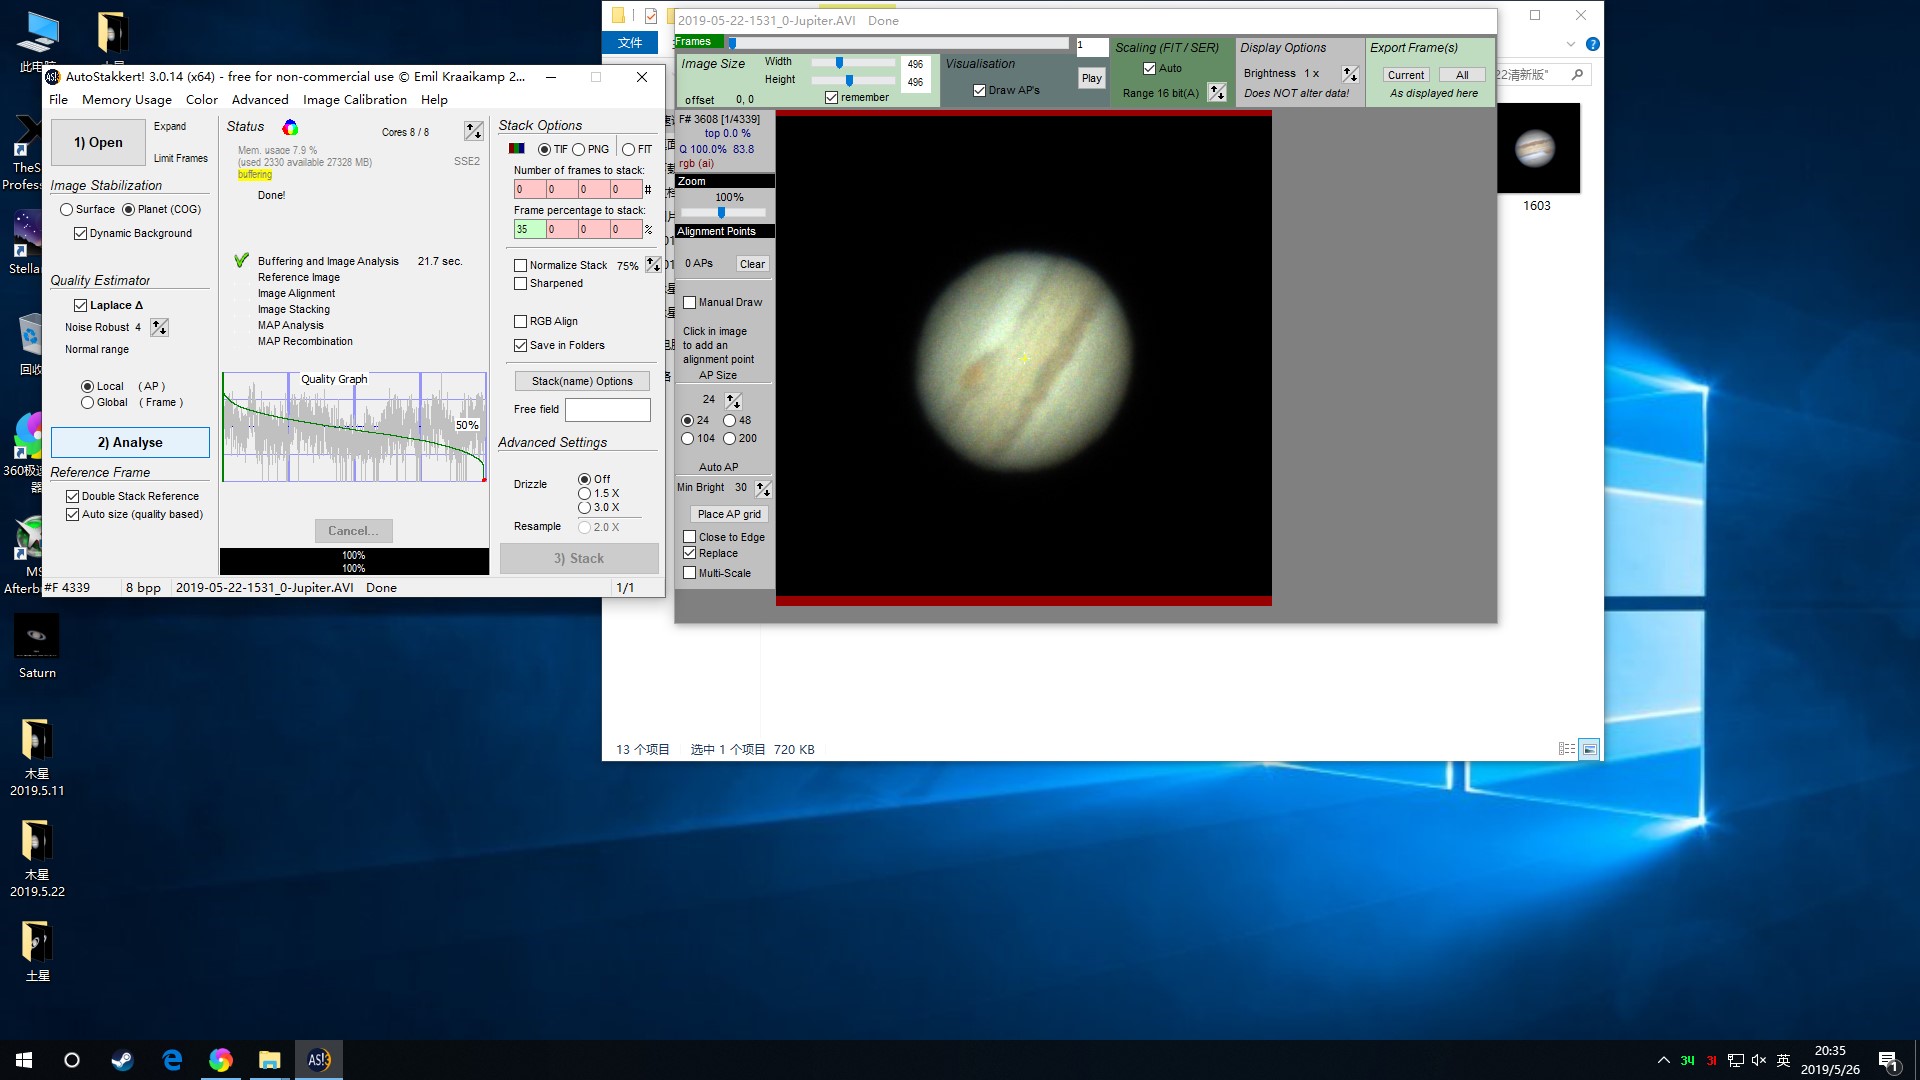Open the Advanced menu in AutoStakkert
This screenshot has width=1920, height=1080.
(258, 100)
